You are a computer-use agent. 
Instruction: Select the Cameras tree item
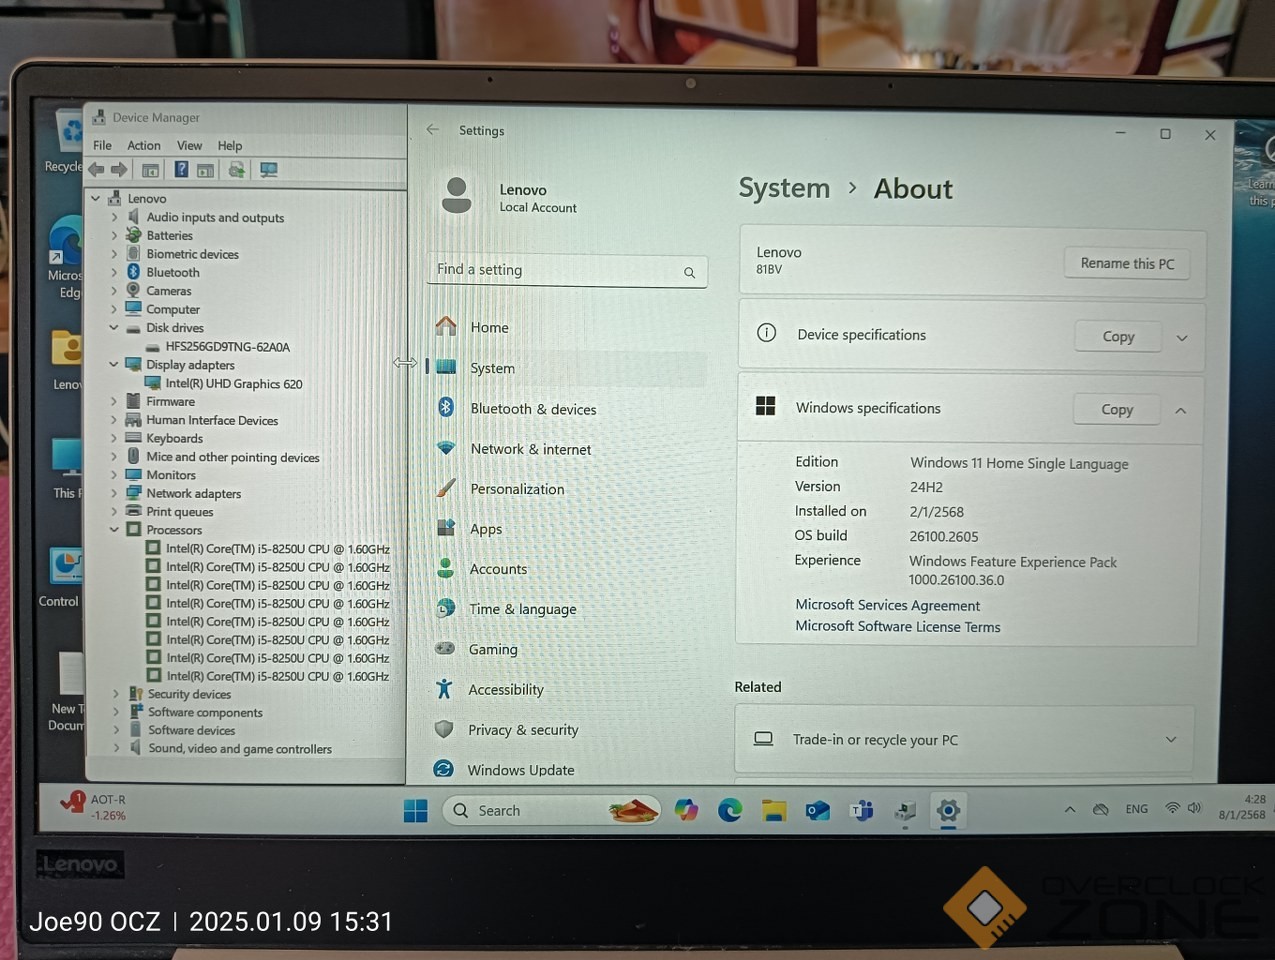tap(168, 291)
